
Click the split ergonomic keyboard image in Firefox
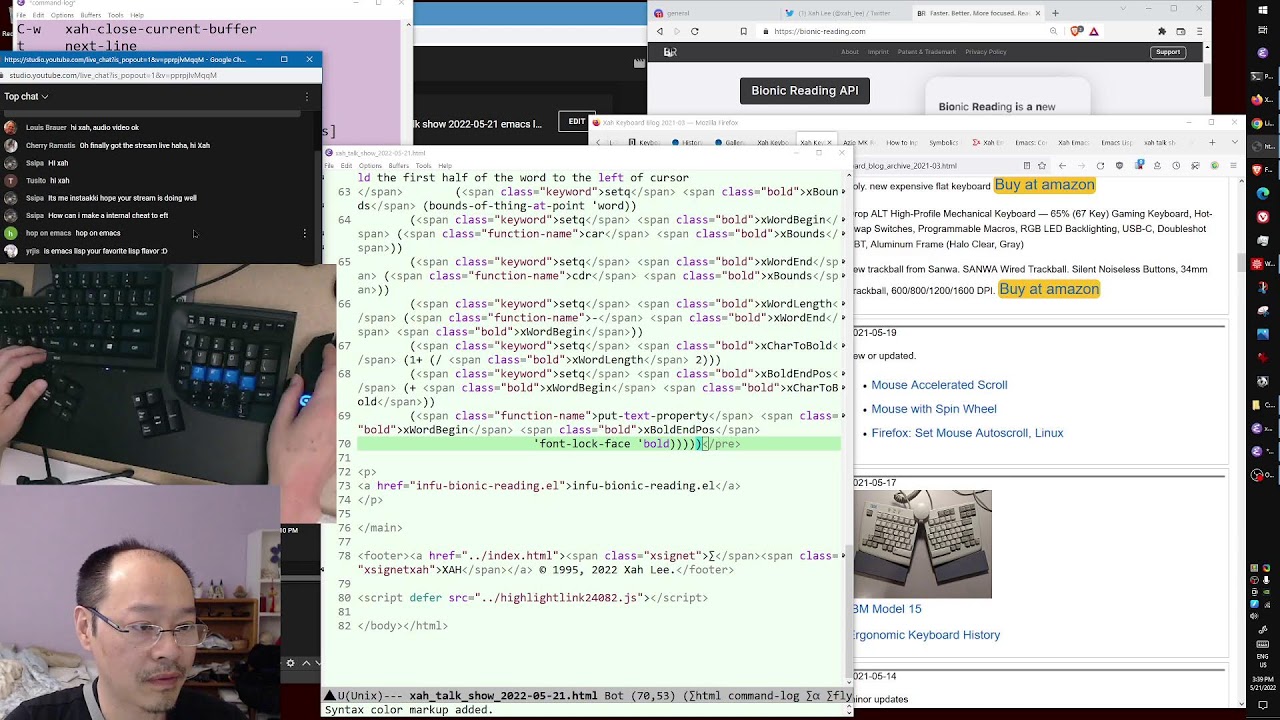[922, 544]
